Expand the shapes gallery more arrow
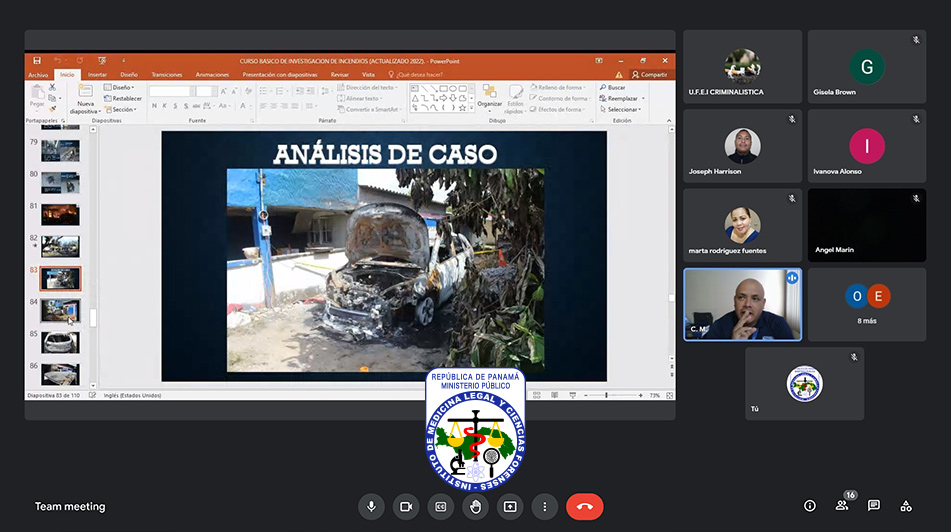951x532 pixels. pos(472,108)
